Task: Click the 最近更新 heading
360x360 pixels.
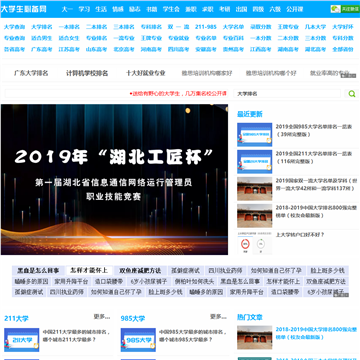Action: 250,114
